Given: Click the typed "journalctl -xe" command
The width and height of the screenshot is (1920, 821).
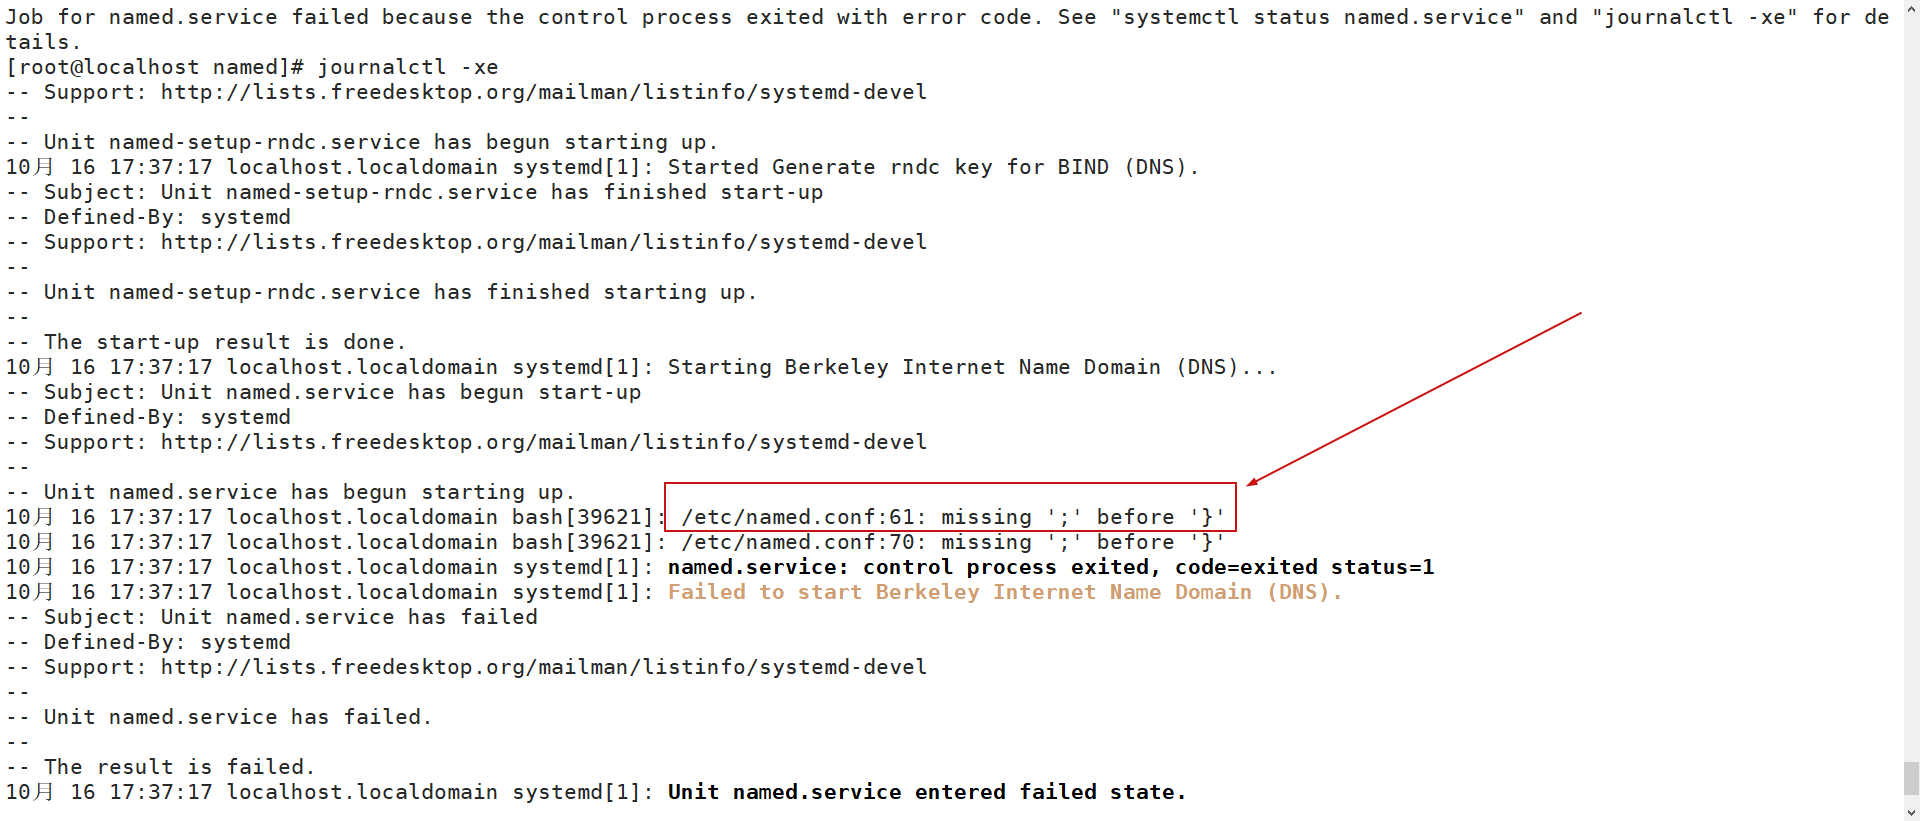Looking at the screenshot, I should tap(408, 67).
